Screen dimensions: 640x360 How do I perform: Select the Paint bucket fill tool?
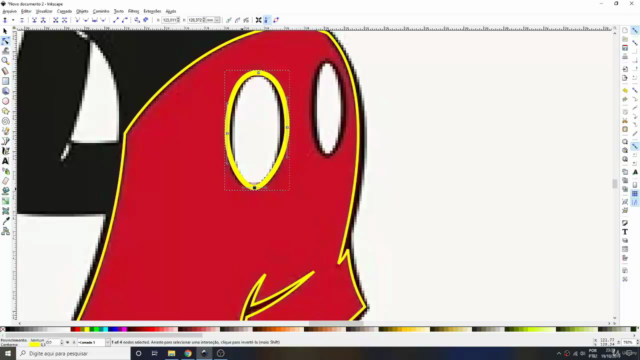click(5, 191)
